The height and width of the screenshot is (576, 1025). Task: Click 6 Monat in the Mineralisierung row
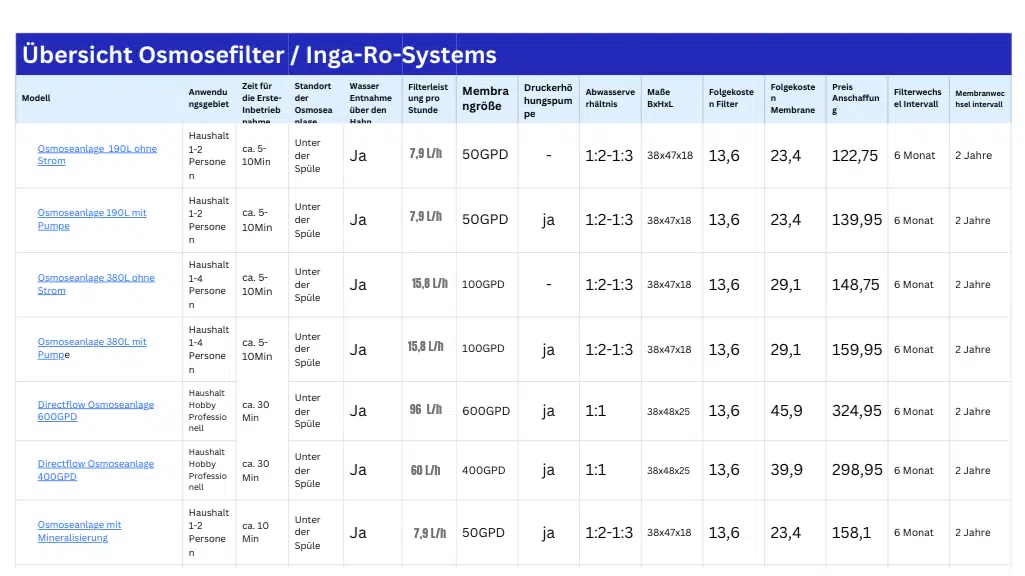click(x=914, y=533)
